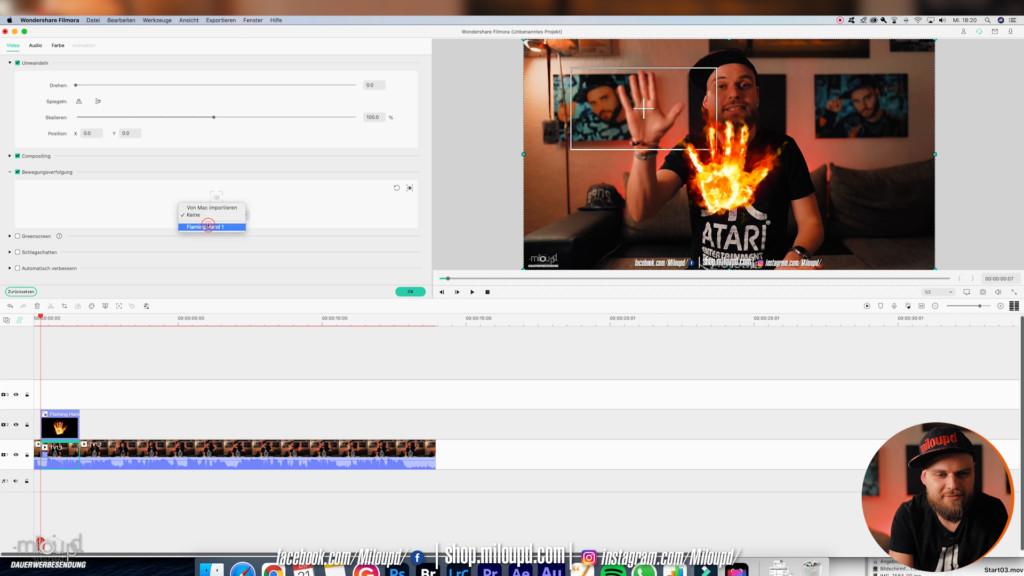Take a snapshot with the camera icon

[x=982, y=292]
